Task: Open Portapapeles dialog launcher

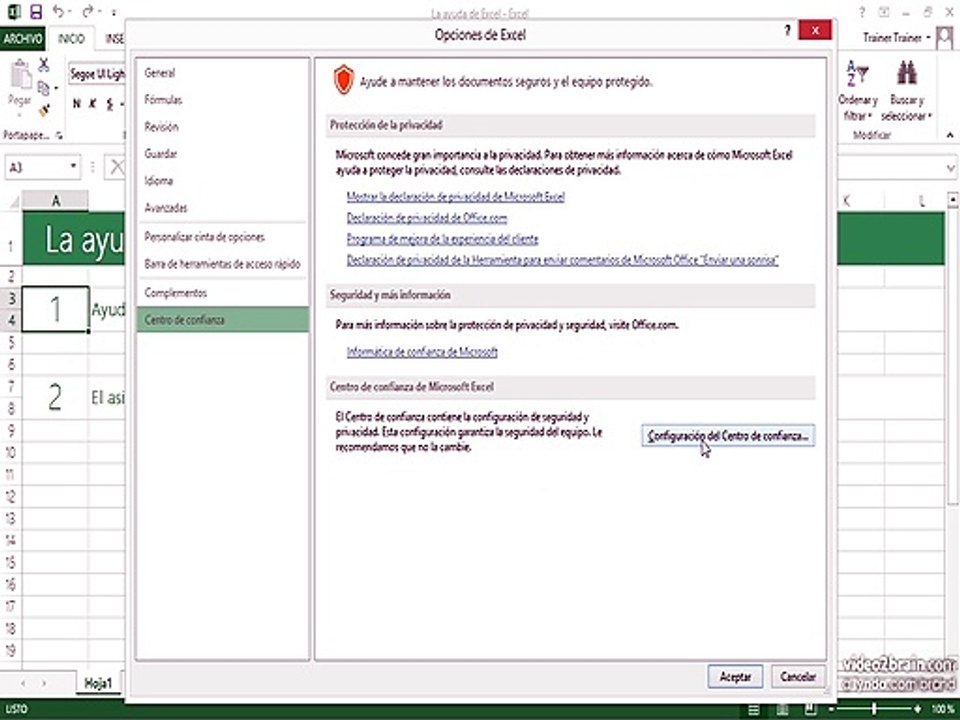Action: coord(59,136)
